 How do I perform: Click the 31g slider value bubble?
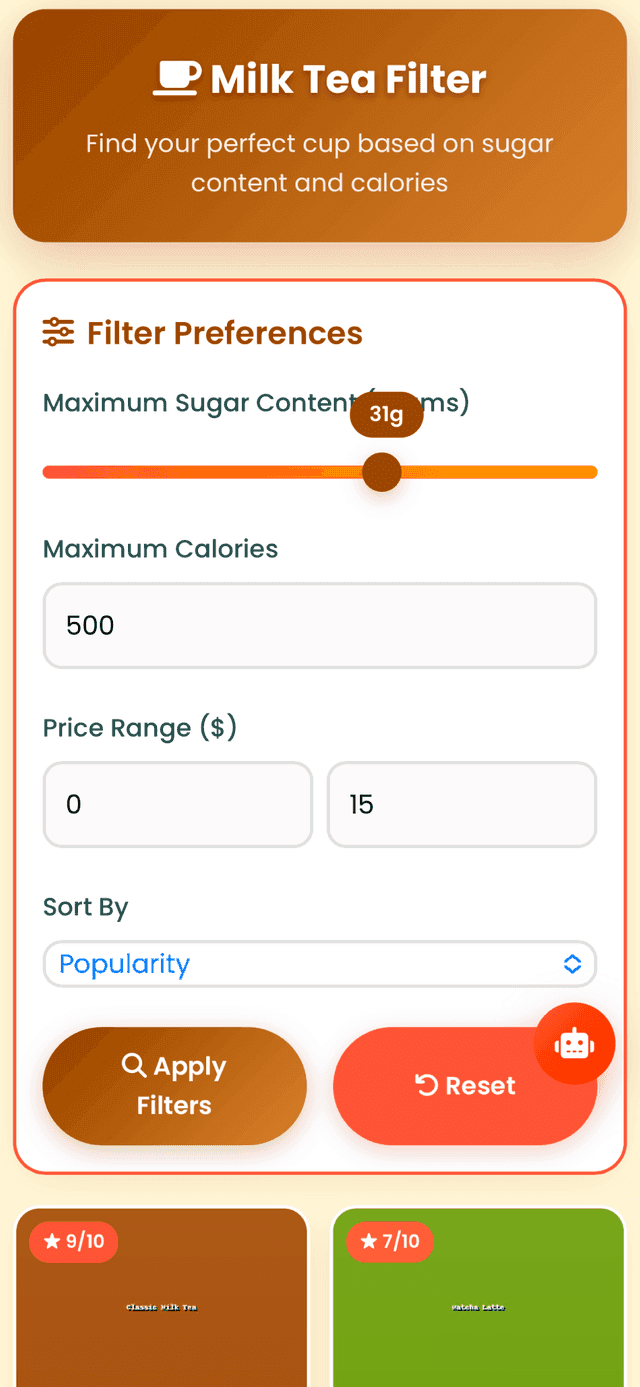point(386,414)
